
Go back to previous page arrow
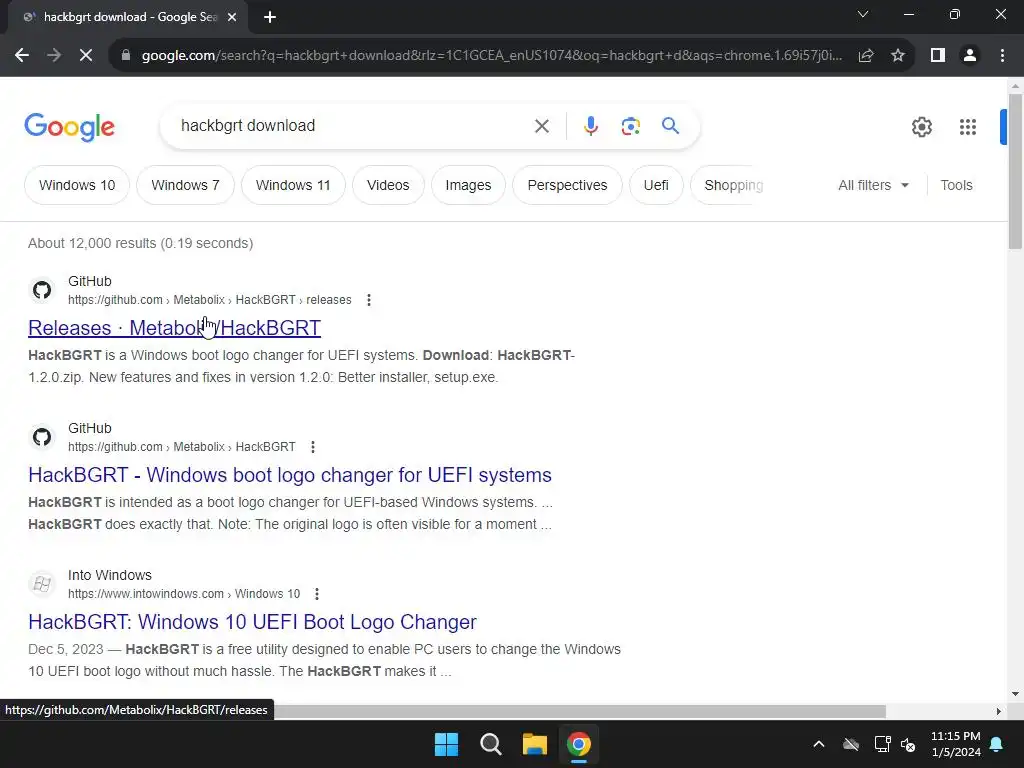[22, 56]
